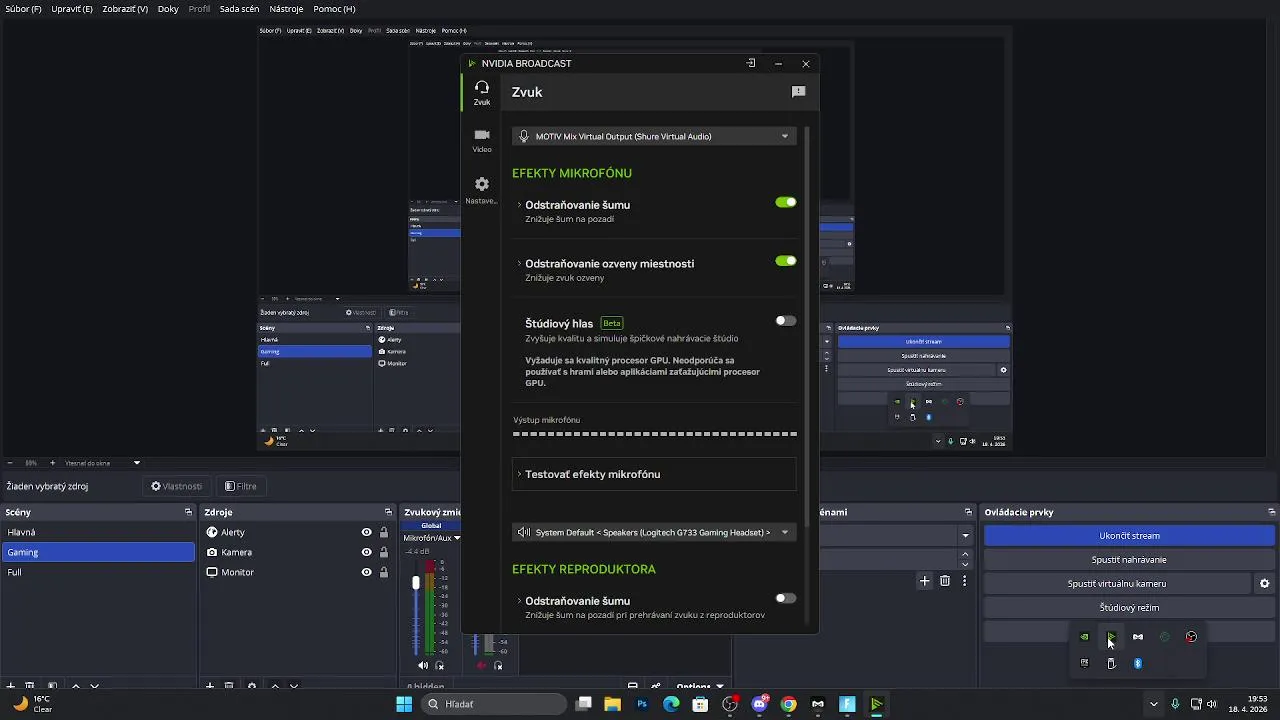This screenshot has width=1280, height=720.
Task: Click the feedback icon next to Zvuk heading
Action: (798, 92)
